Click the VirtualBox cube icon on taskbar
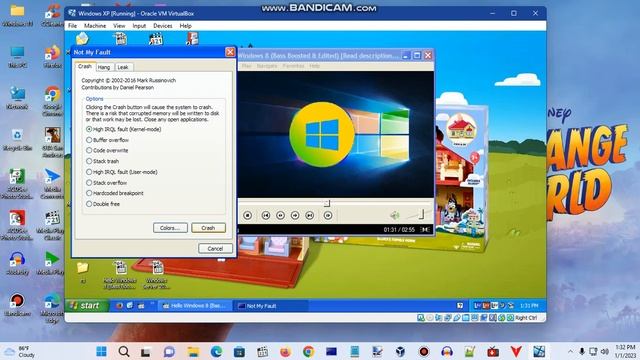The width and height of the screenshot is (640, 360). pos(400,351)
